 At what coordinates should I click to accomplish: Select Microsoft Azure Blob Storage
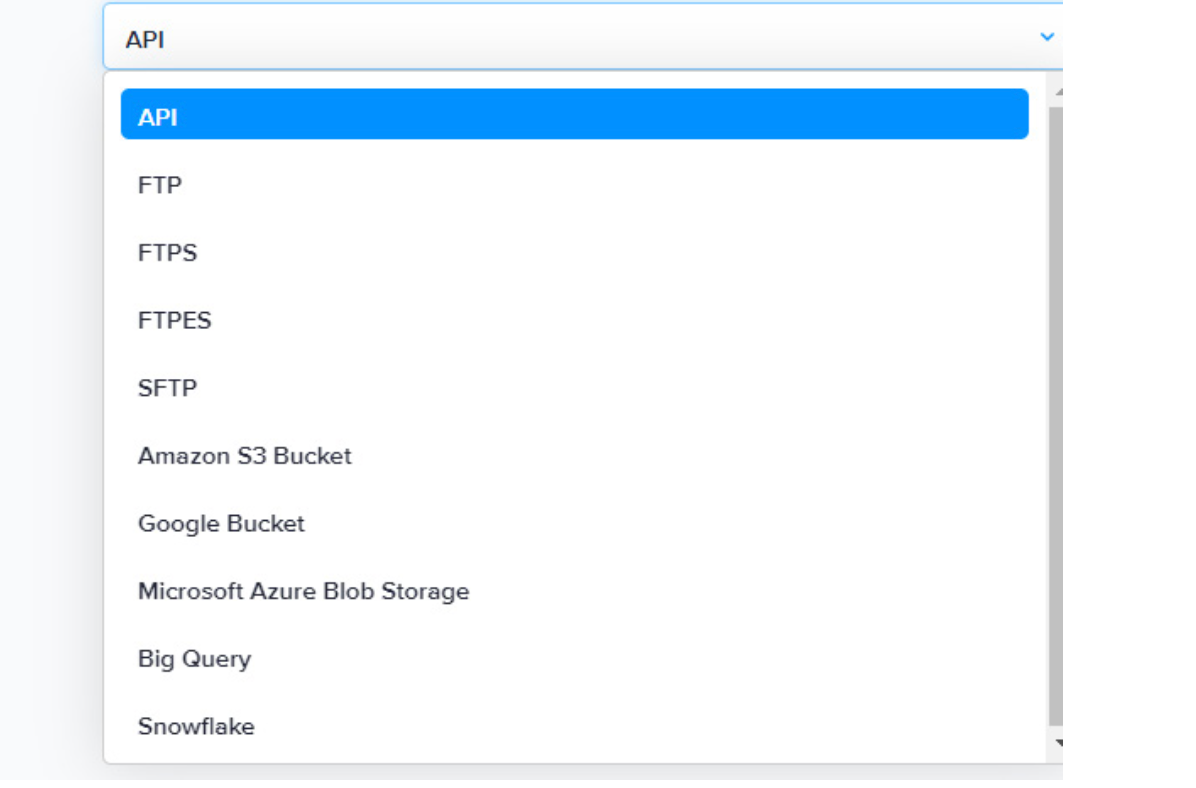tap(303, 591)
